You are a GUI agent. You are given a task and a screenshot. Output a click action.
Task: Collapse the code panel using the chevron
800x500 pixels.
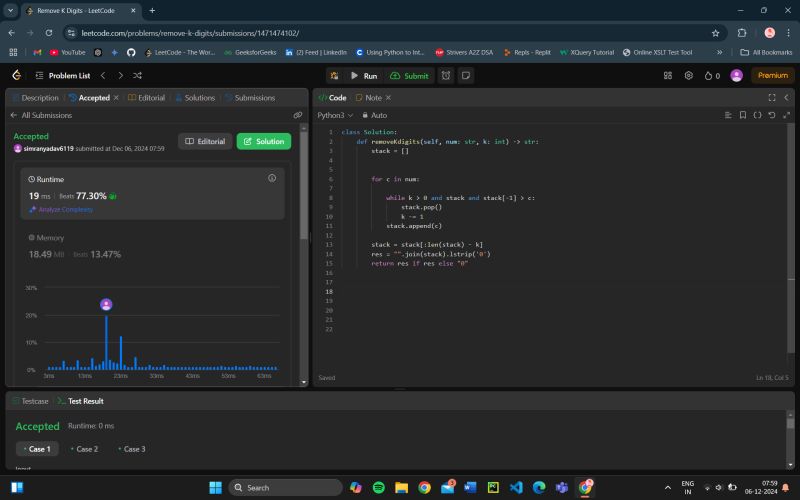[785, 98]
